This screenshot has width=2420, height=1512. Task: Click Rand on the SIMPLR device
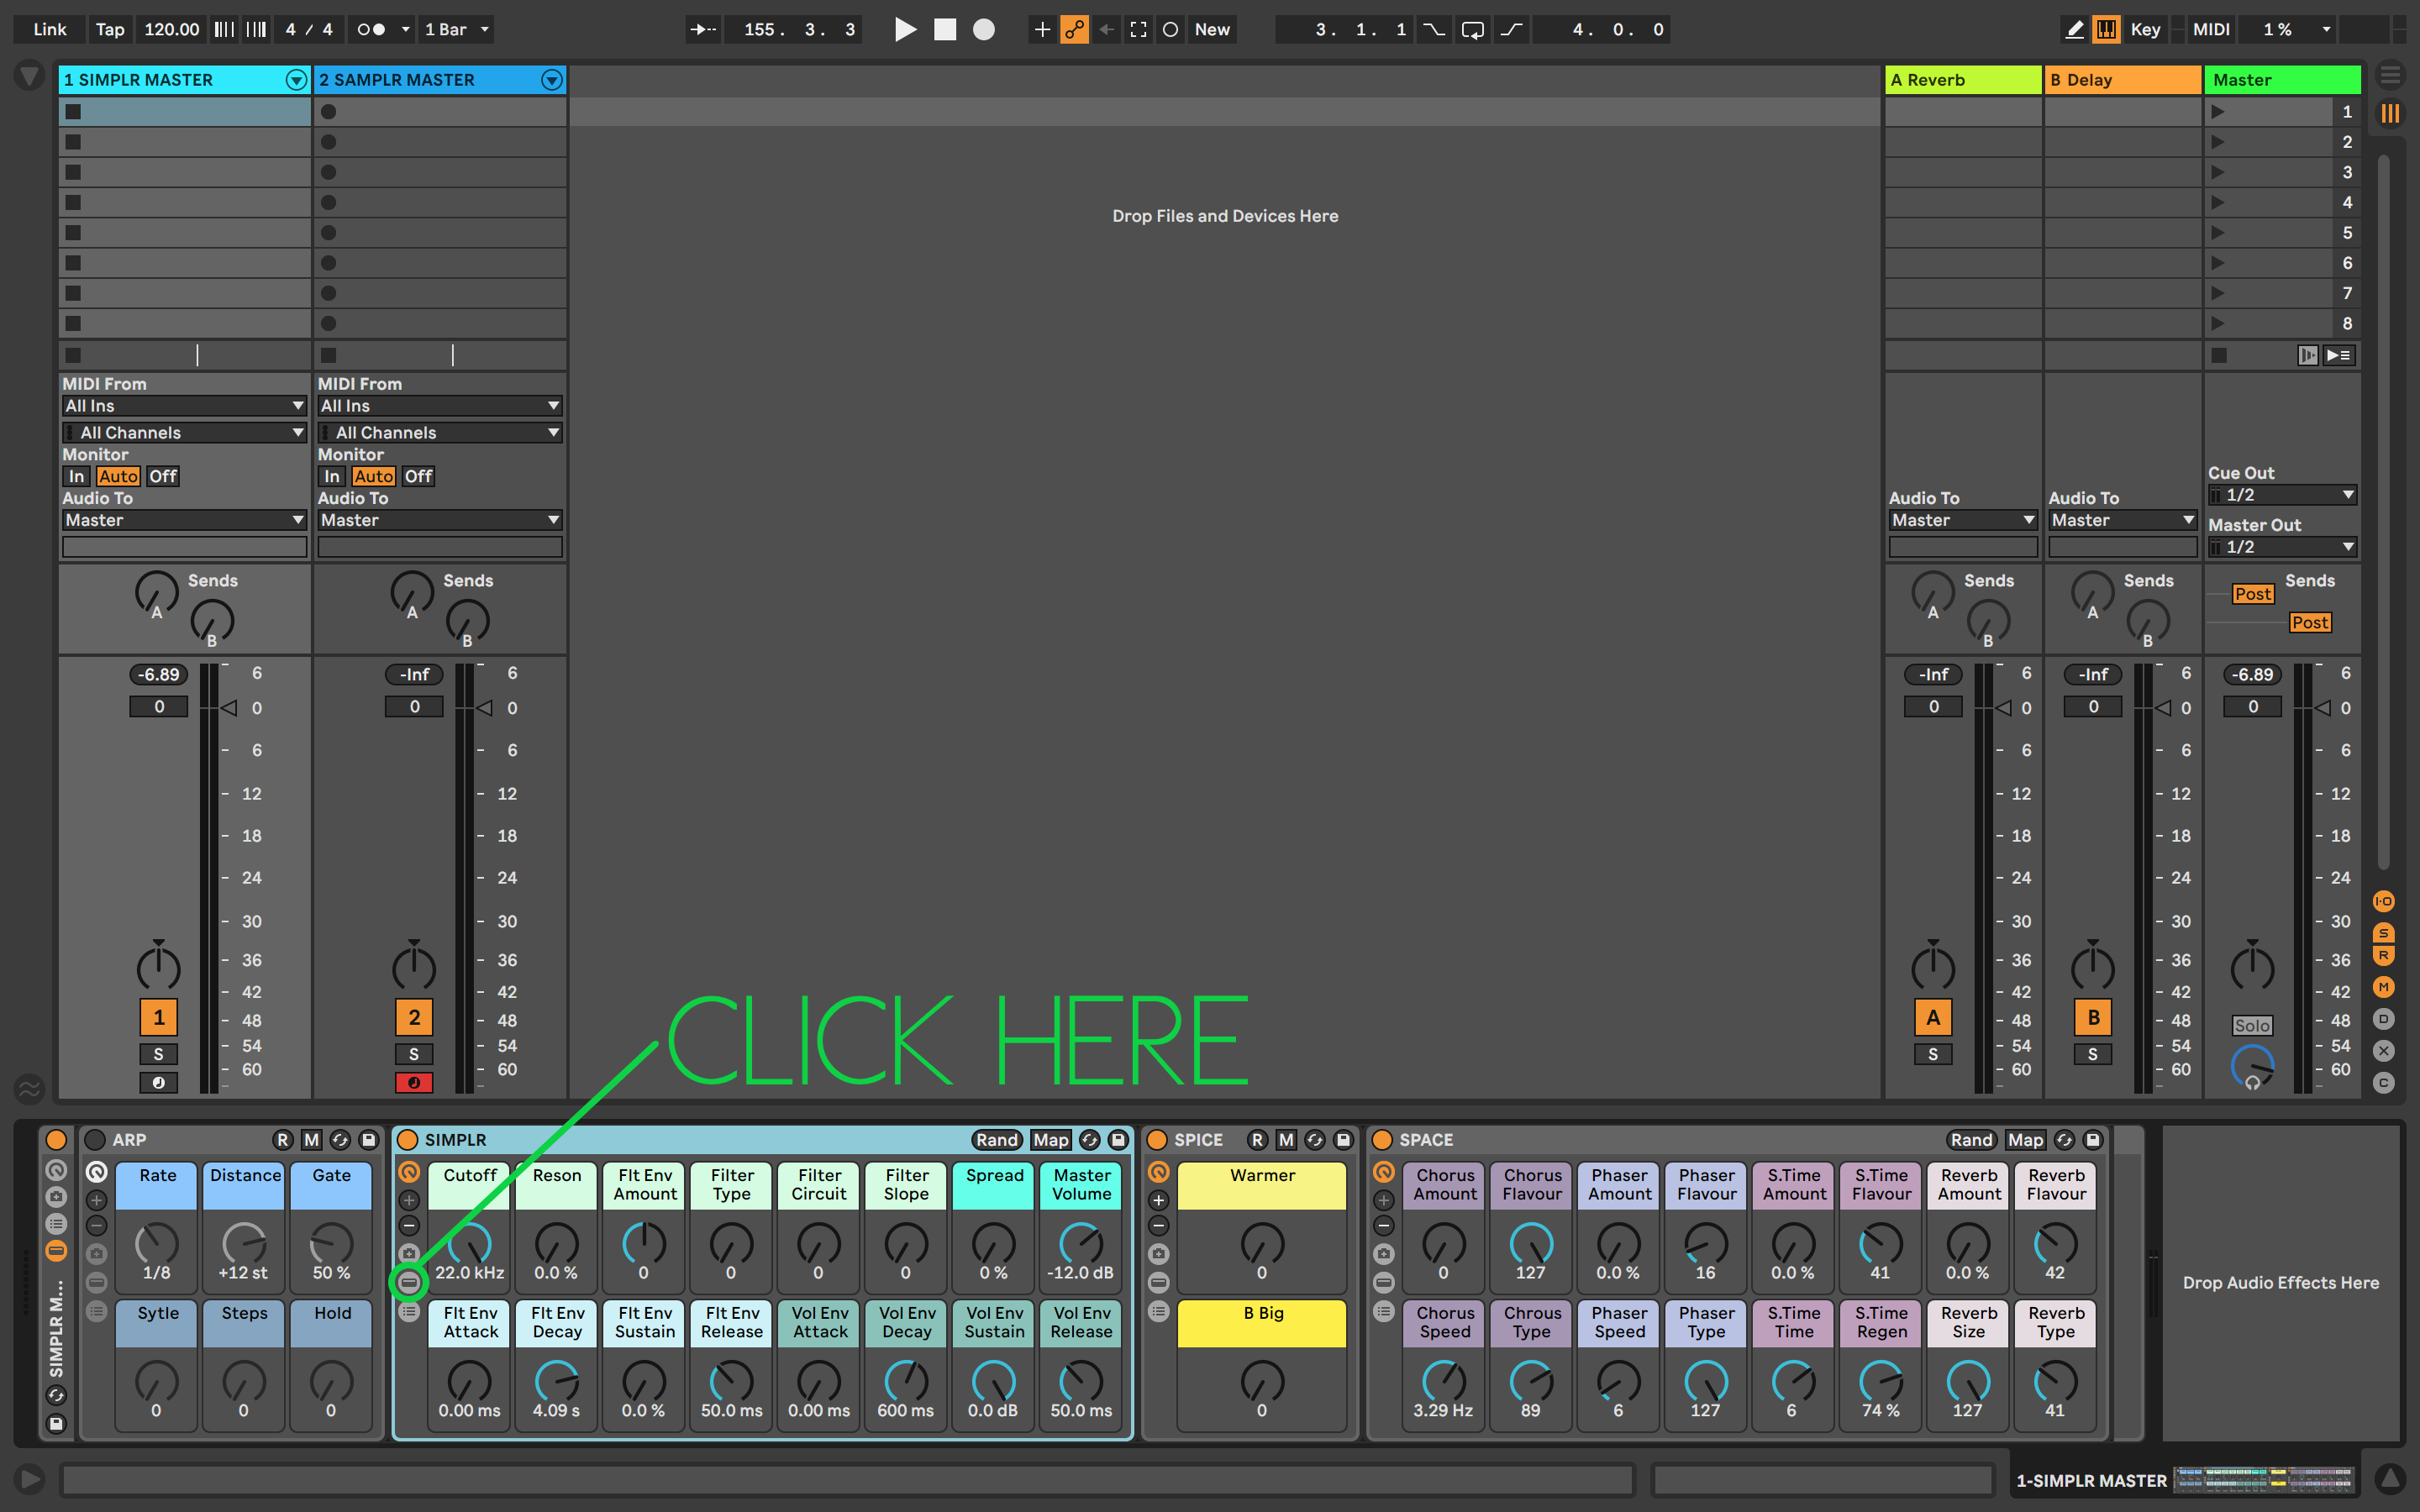coord(996,1140)
